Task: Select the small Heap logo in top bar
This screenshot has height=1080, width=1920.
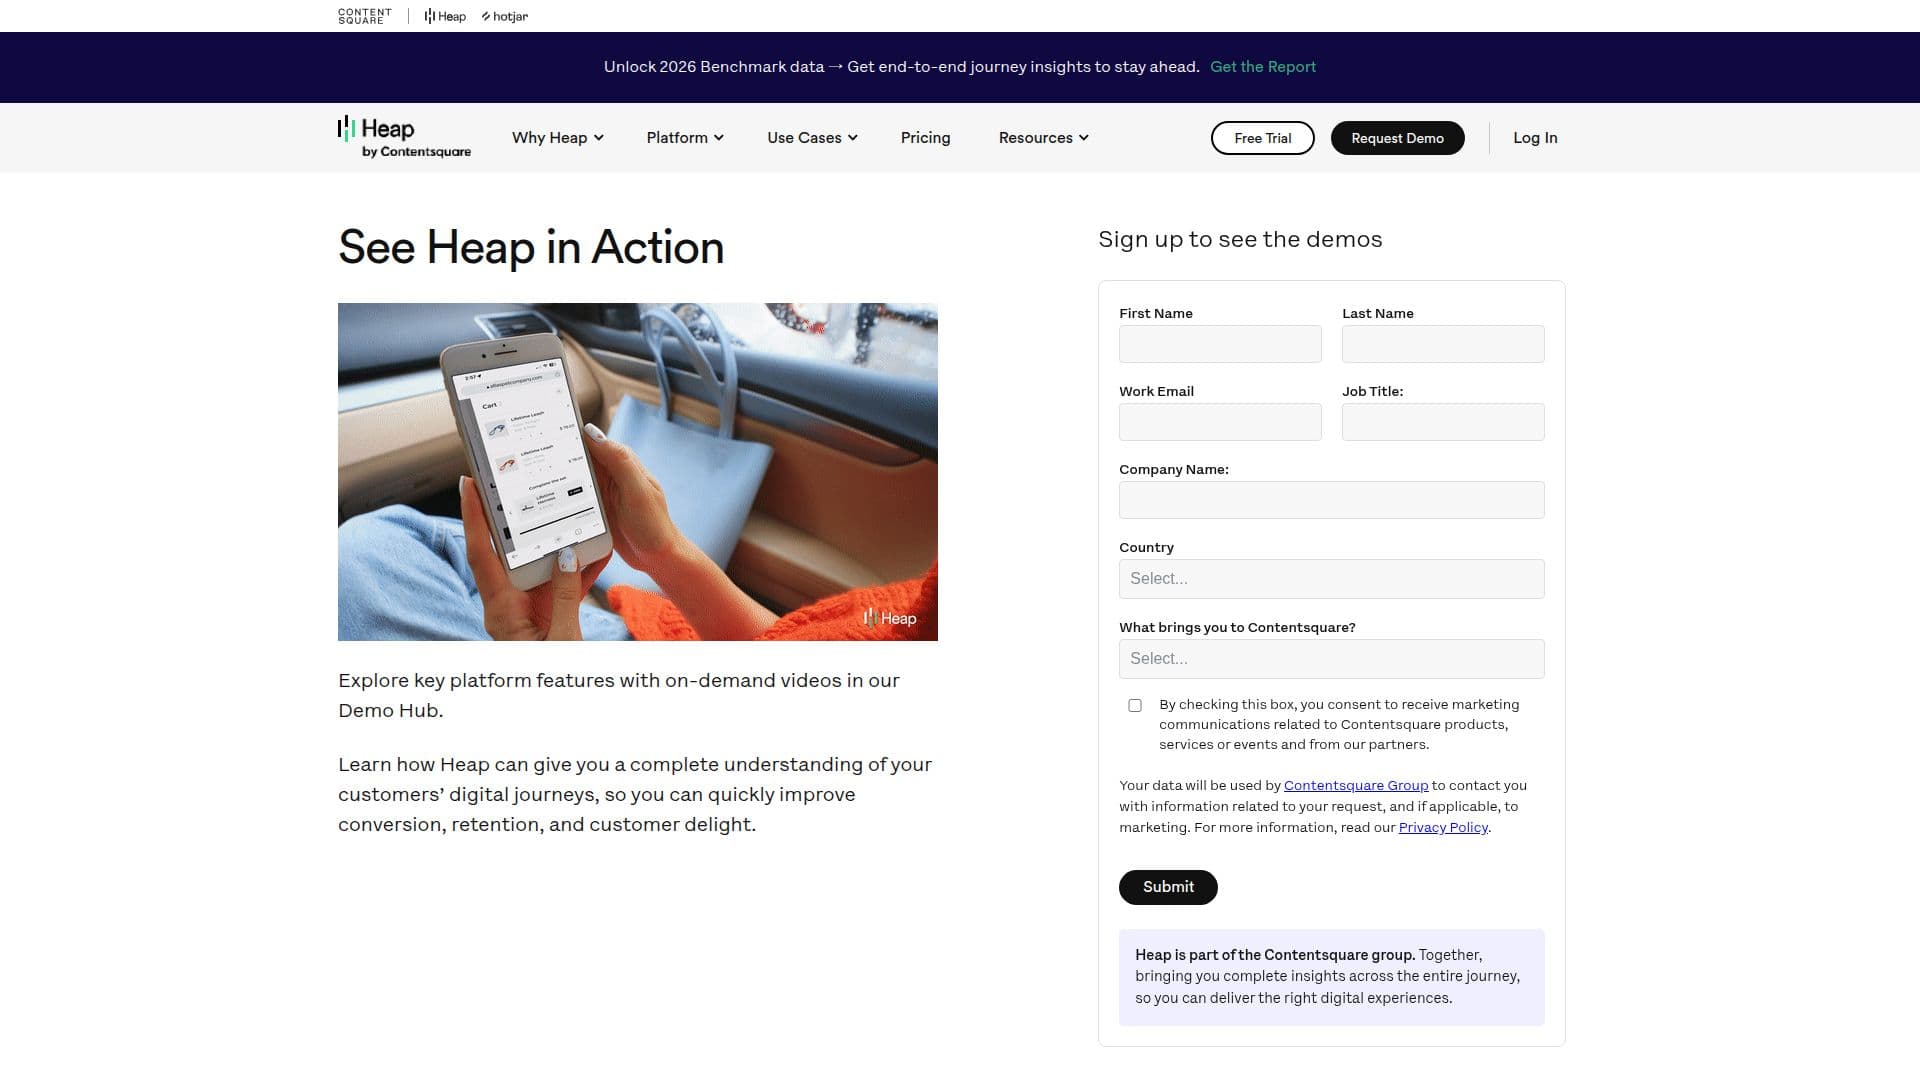Action: pos(445,16)
